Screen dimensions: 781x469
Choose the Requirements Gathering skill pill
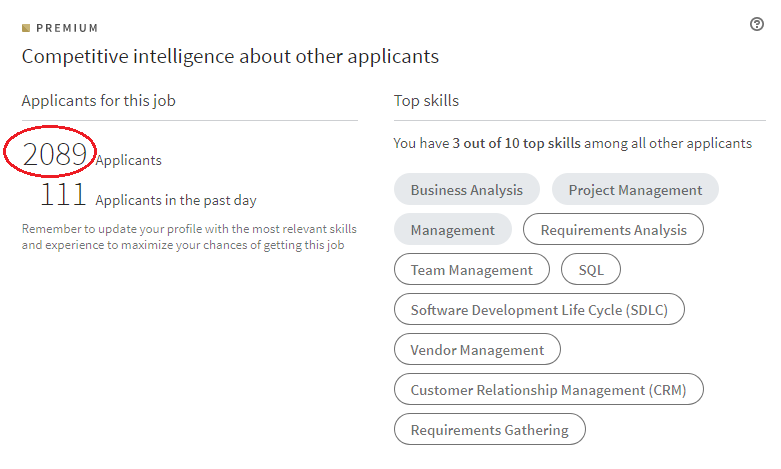490,429
